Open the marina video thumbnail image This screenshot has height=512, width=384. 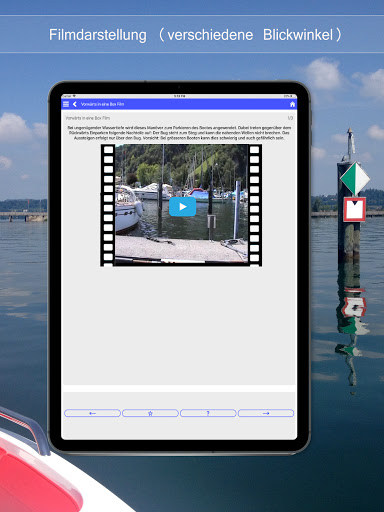[x=181, y=205]
